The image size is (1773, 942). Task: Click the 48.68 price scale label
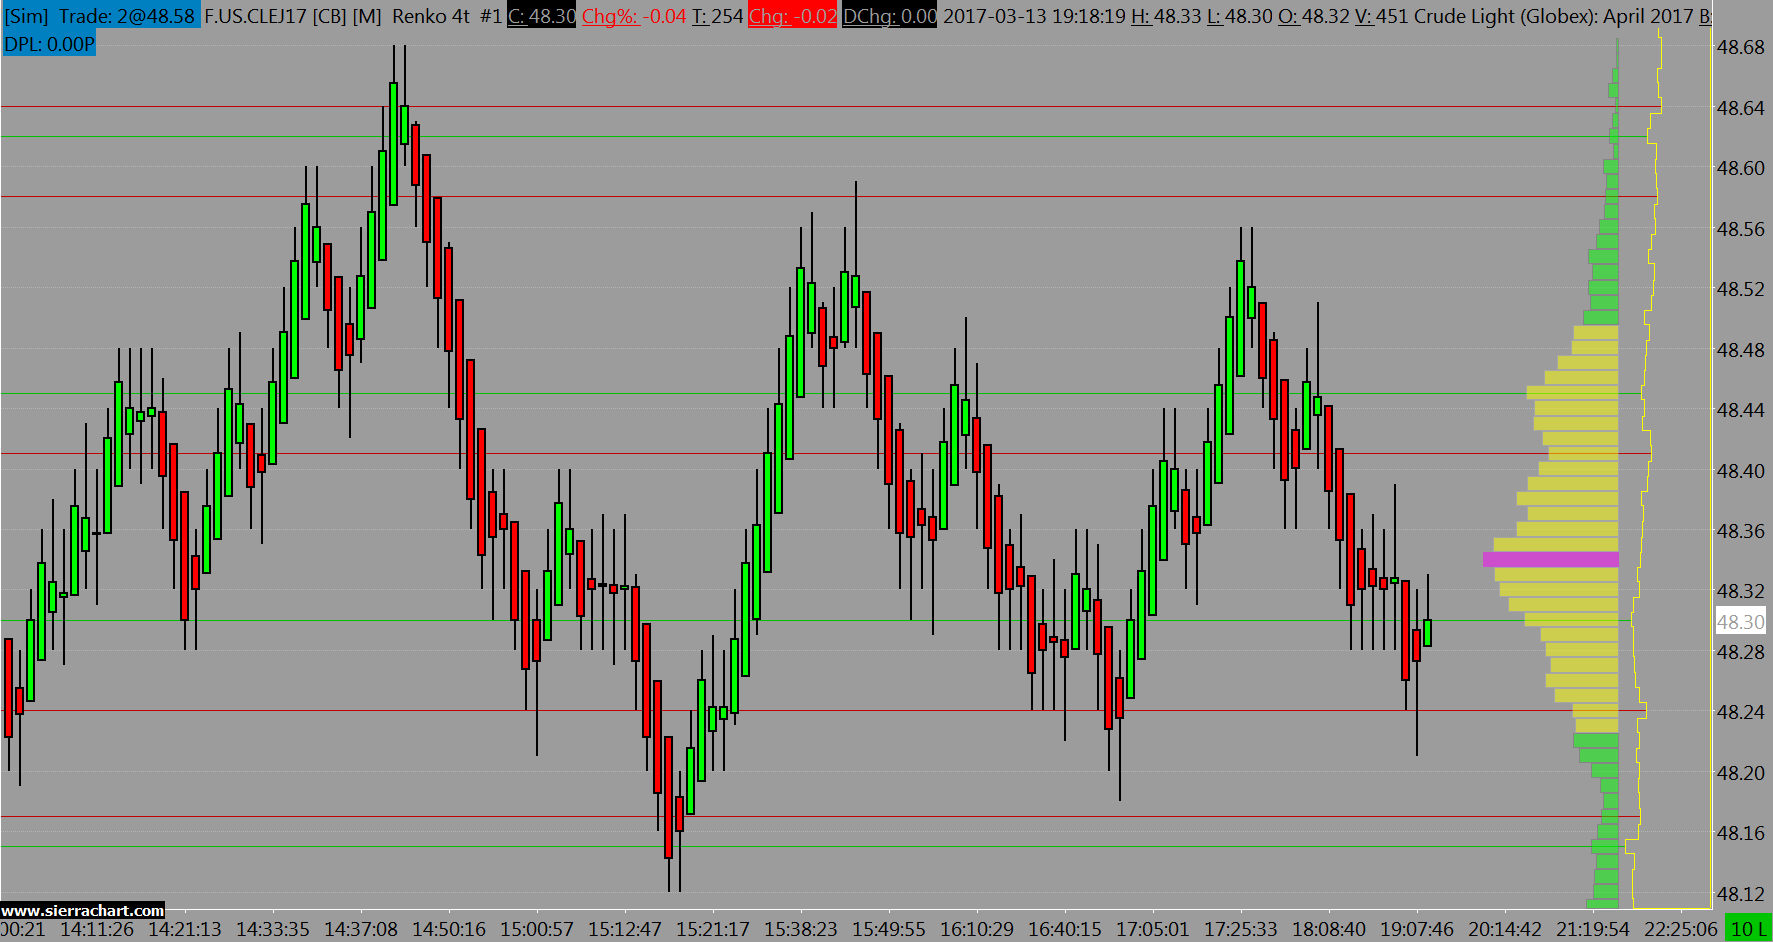click(x=1740, y=47)
